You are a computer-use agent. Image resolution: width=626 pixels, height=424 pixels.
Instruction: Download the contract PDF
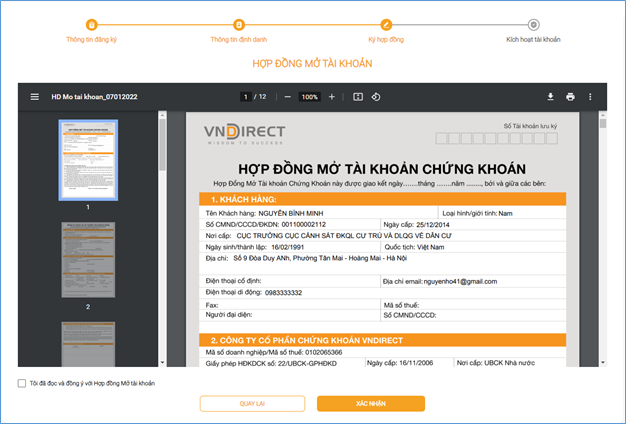(551, 97)
